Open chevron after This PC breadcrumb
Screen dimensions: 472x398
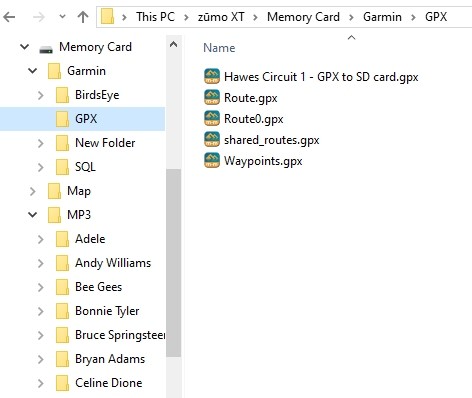click(x=186, y=17)
